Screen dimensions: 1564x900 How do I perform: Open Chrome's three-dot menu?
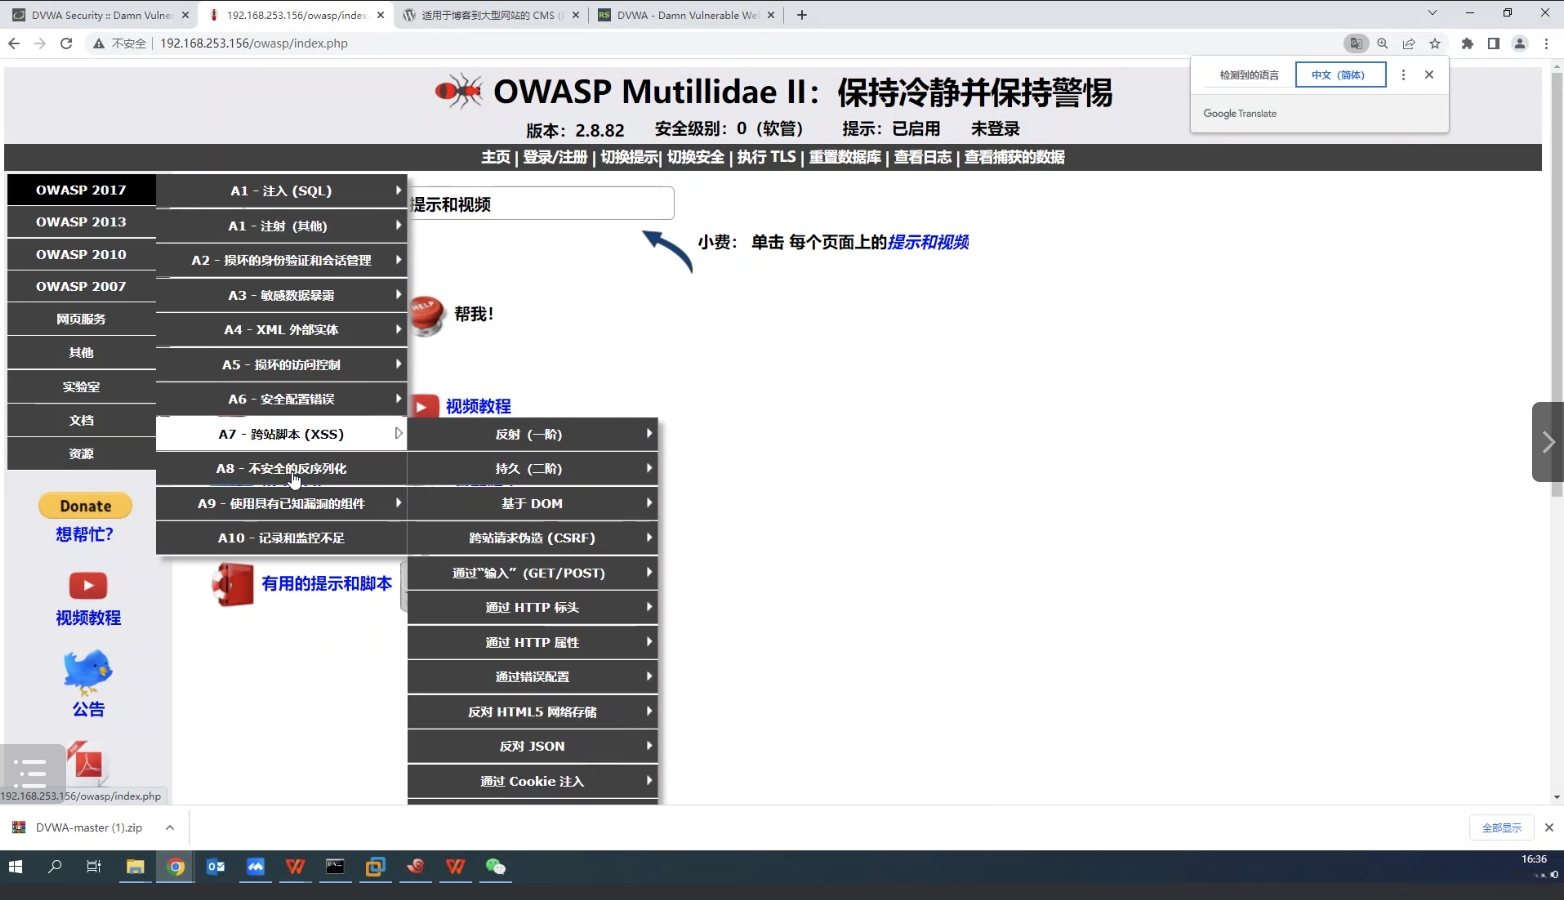point(1547,43)
